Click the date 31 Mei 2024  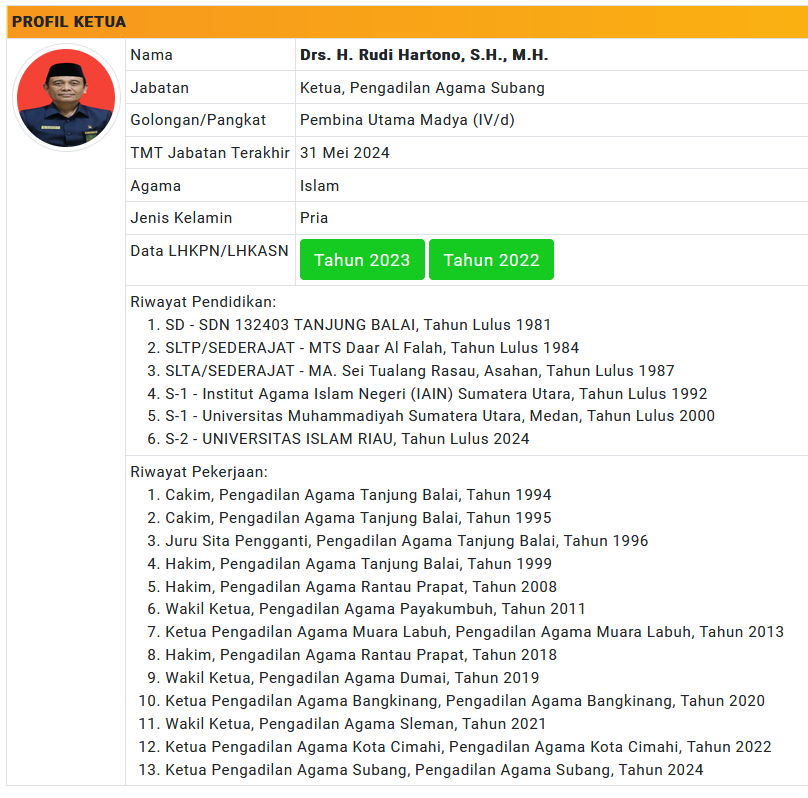345,153
